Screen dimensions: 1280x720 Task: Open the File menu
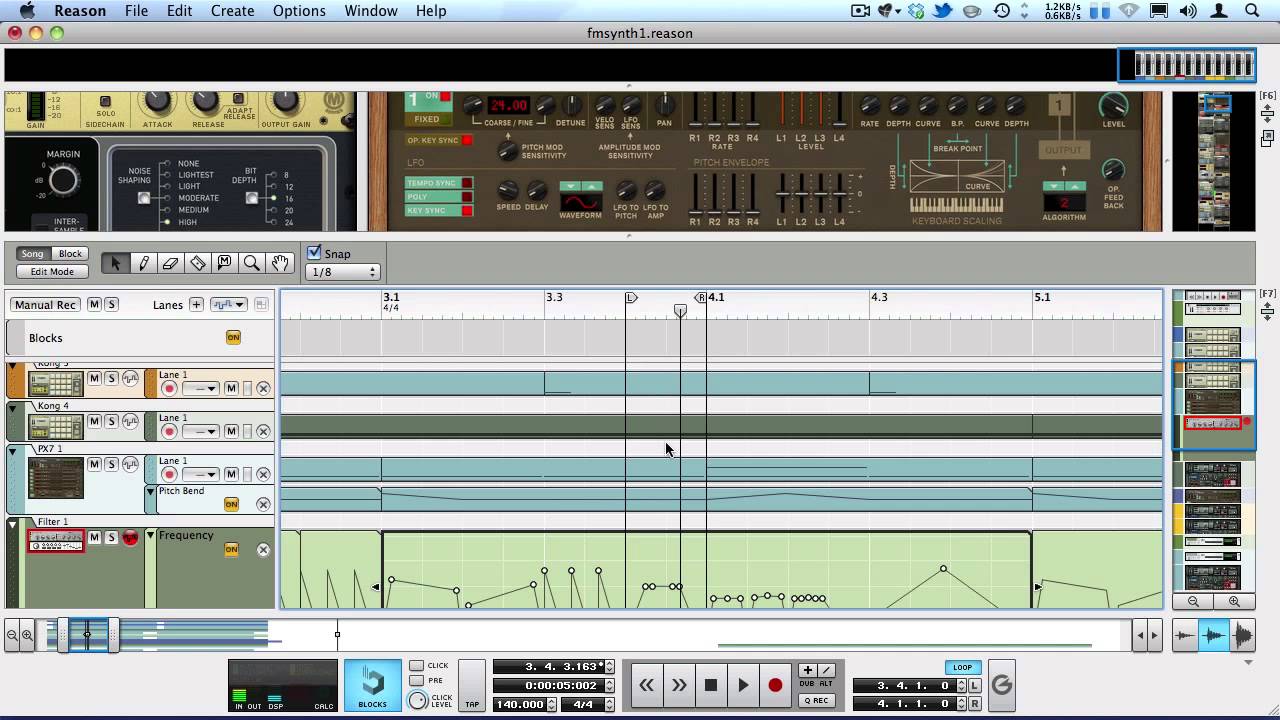(x=136, y=11)
